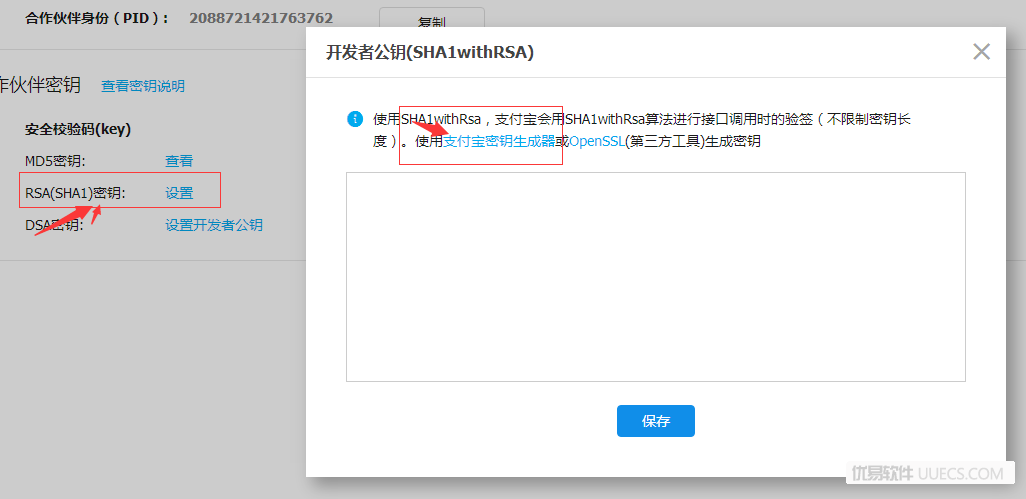1026x499 pixels.
Task: Click the MD5密钥 label
Action: (56, 162)
